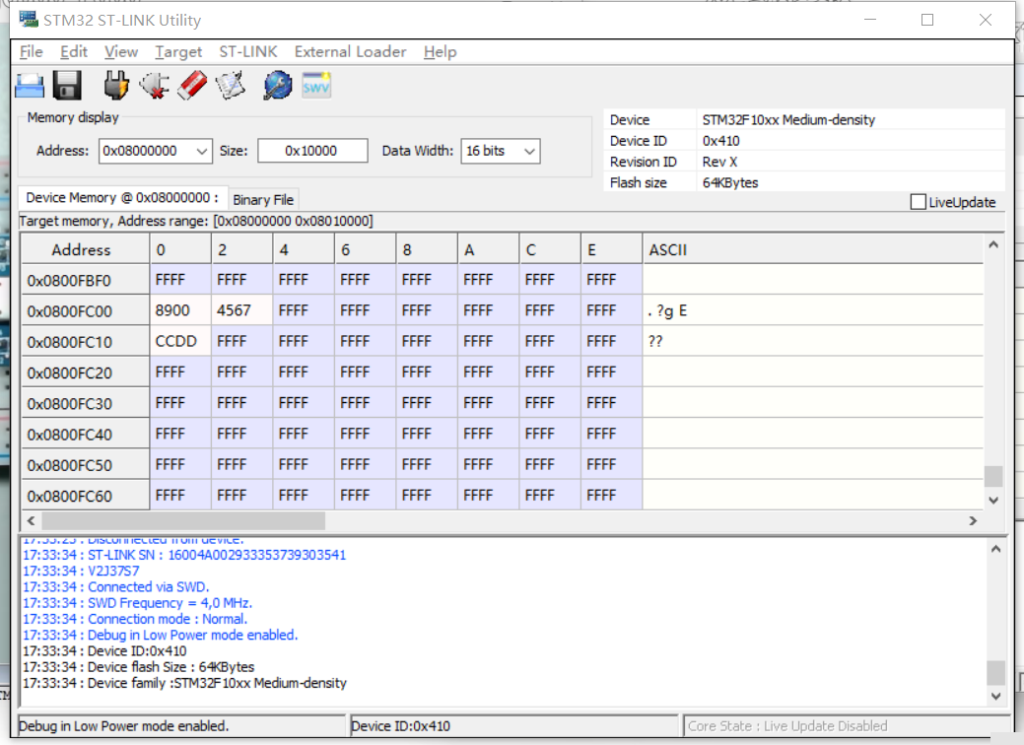Open the External Loader menu
Viewport: 1024px width, 745px height.
350,52
